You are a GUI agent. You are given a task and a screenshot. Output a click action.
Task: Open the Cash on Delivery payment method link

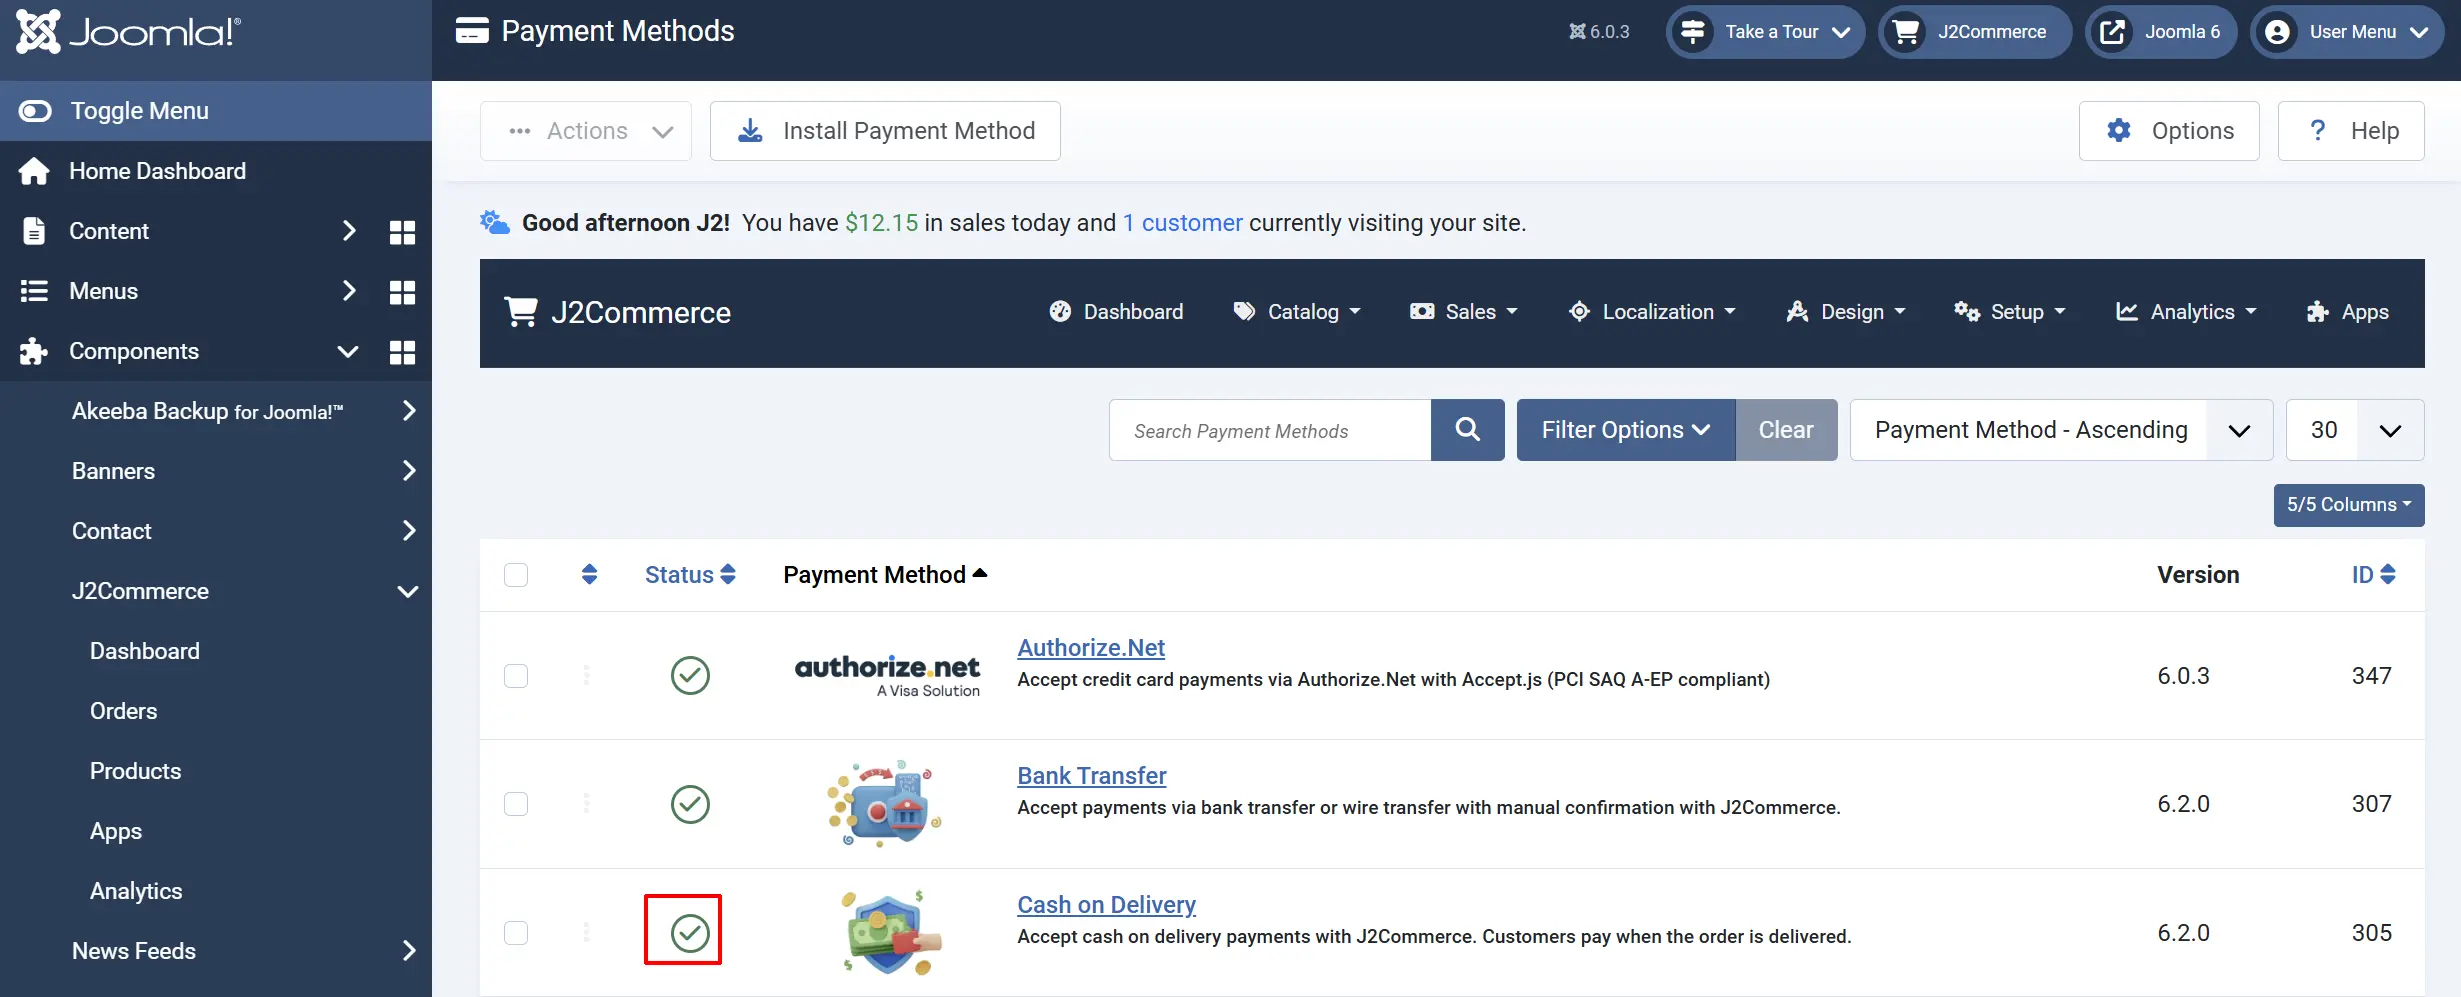click(x=1106, y=905)
